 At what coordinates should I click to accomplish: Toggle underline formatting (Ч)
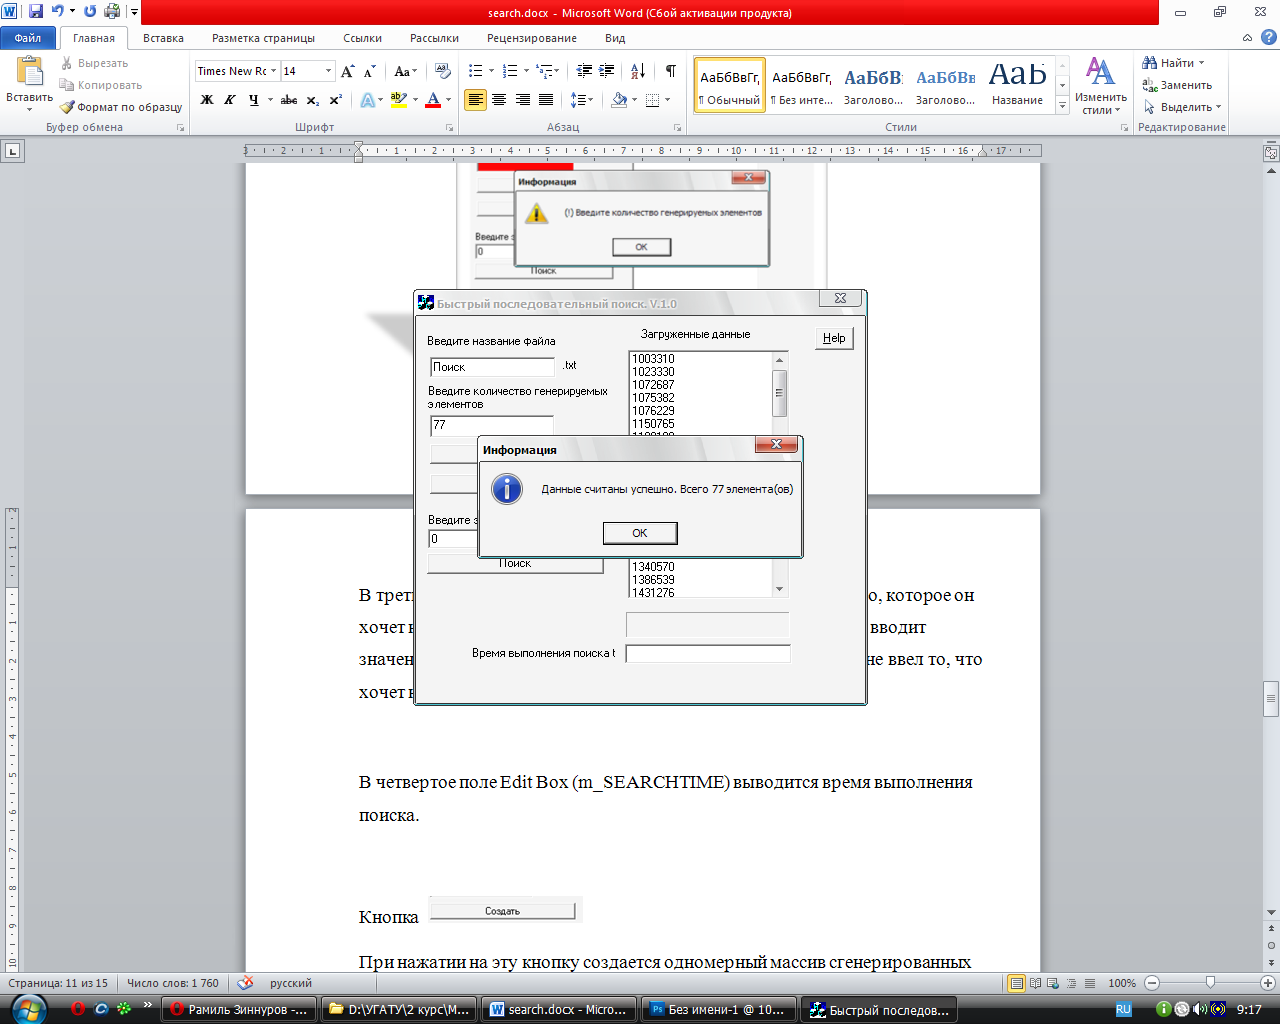tap(254, 100)
